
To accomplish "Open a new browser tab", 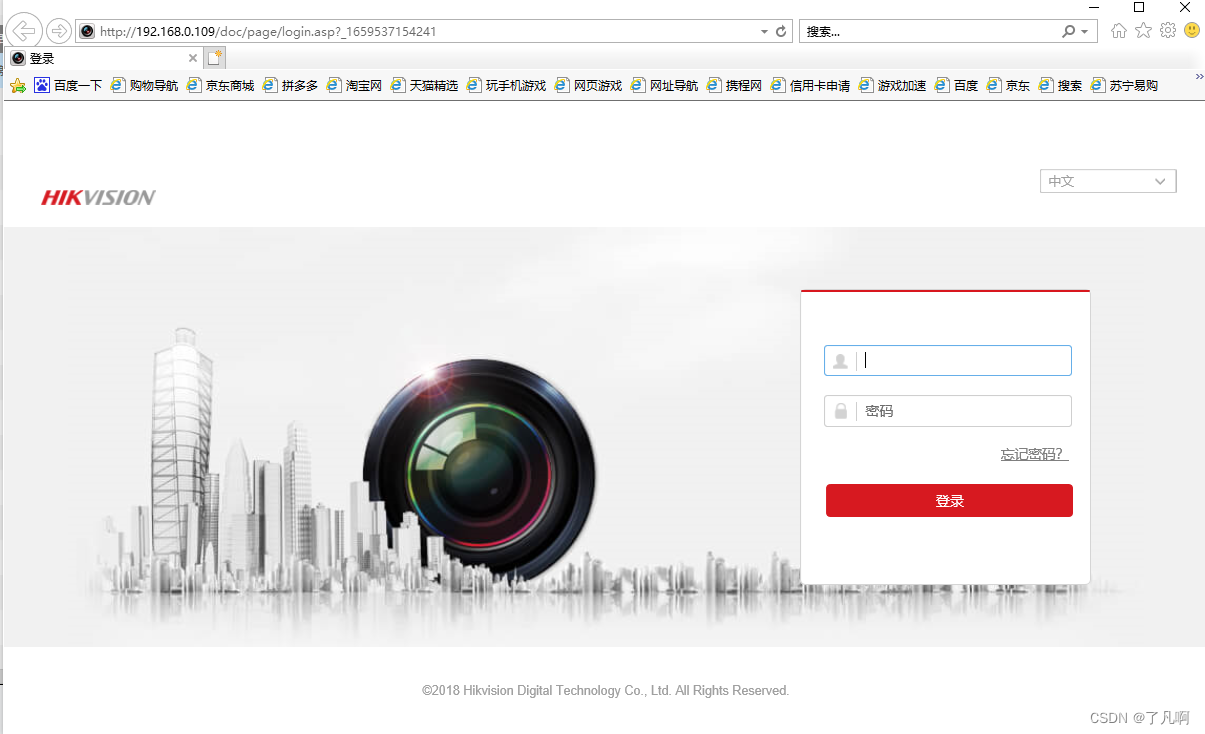I will [x=215, y=58].
